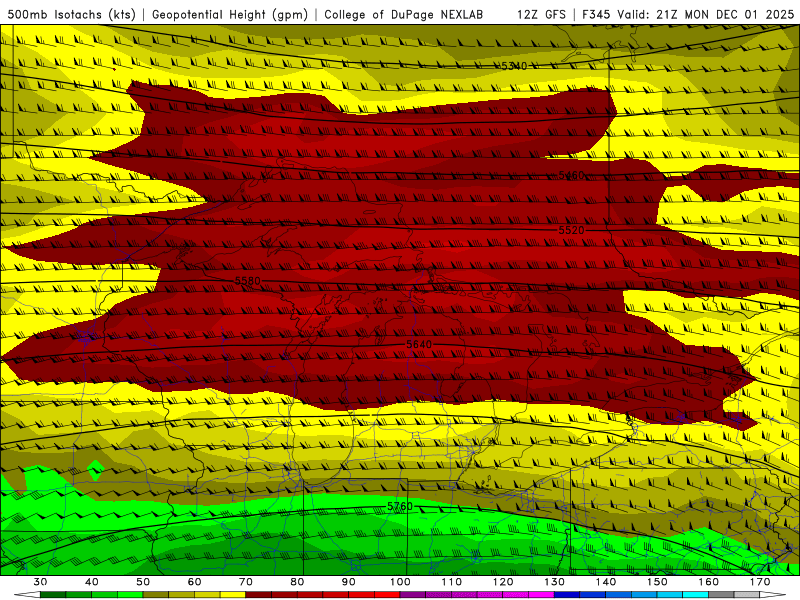The height and width of the screenshot is (600, 800).
Task: Click the bright magenta swatch ending at 130
Action: [541, 594]
